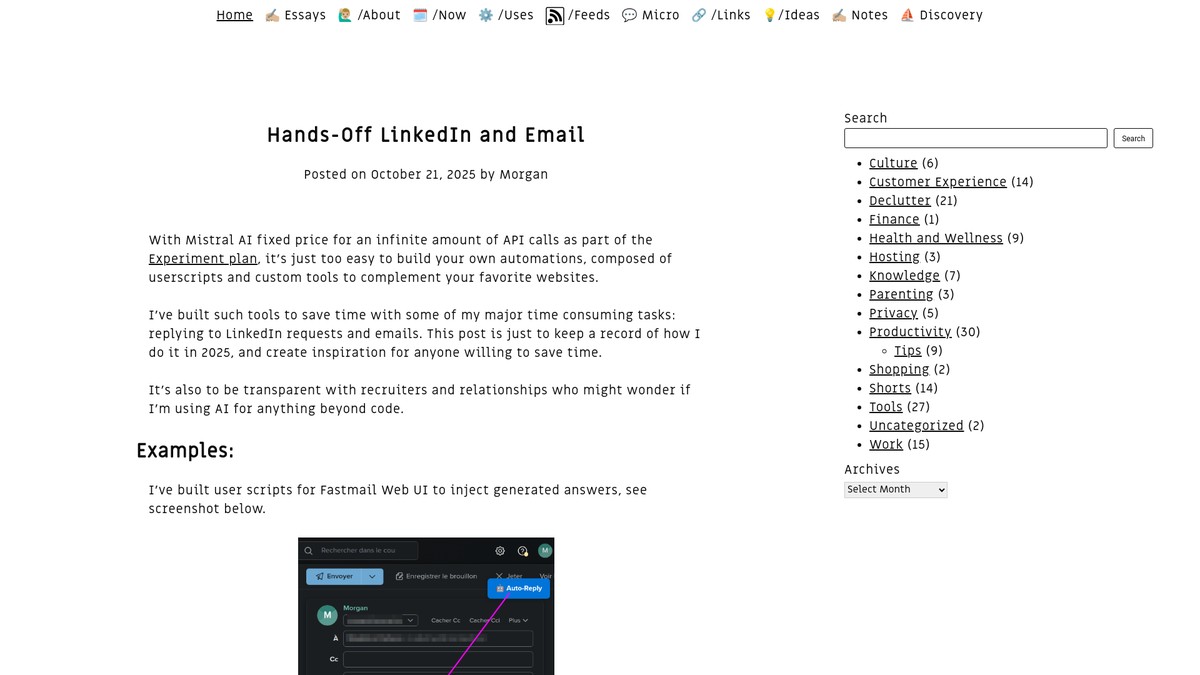Click the writing-hand icon beside Essays
The image size is (1200, 675).
(x=272, y=15)
